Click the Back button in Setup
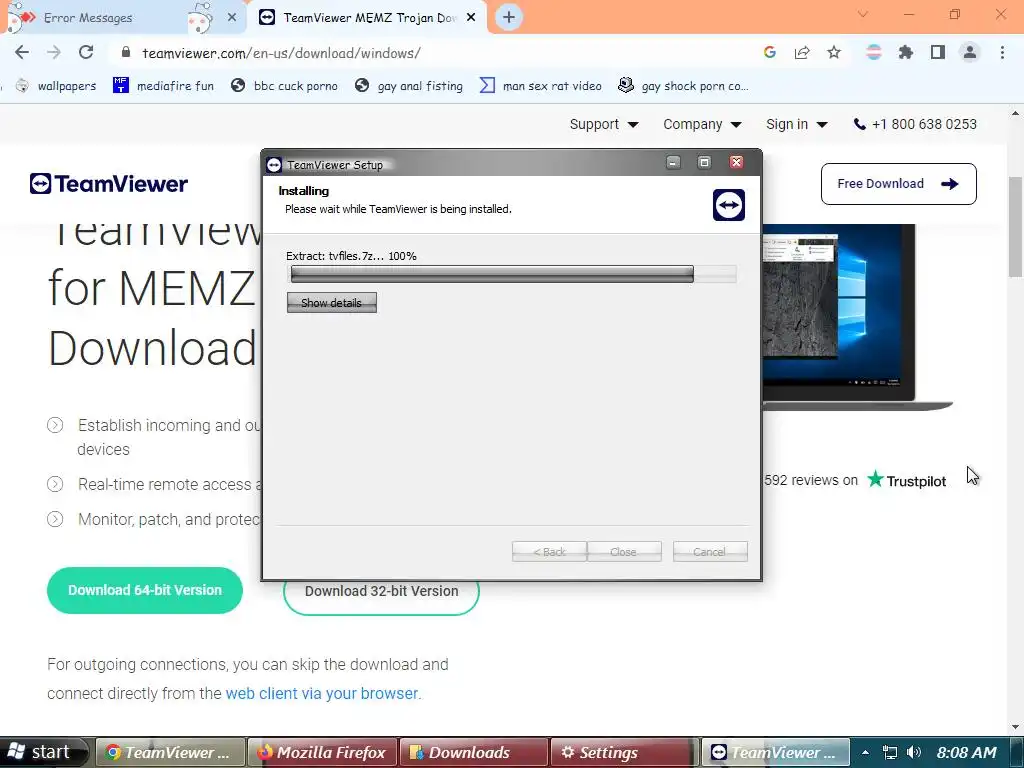Viewport: 1024px width, 768px height. click(x=549, y=552)
